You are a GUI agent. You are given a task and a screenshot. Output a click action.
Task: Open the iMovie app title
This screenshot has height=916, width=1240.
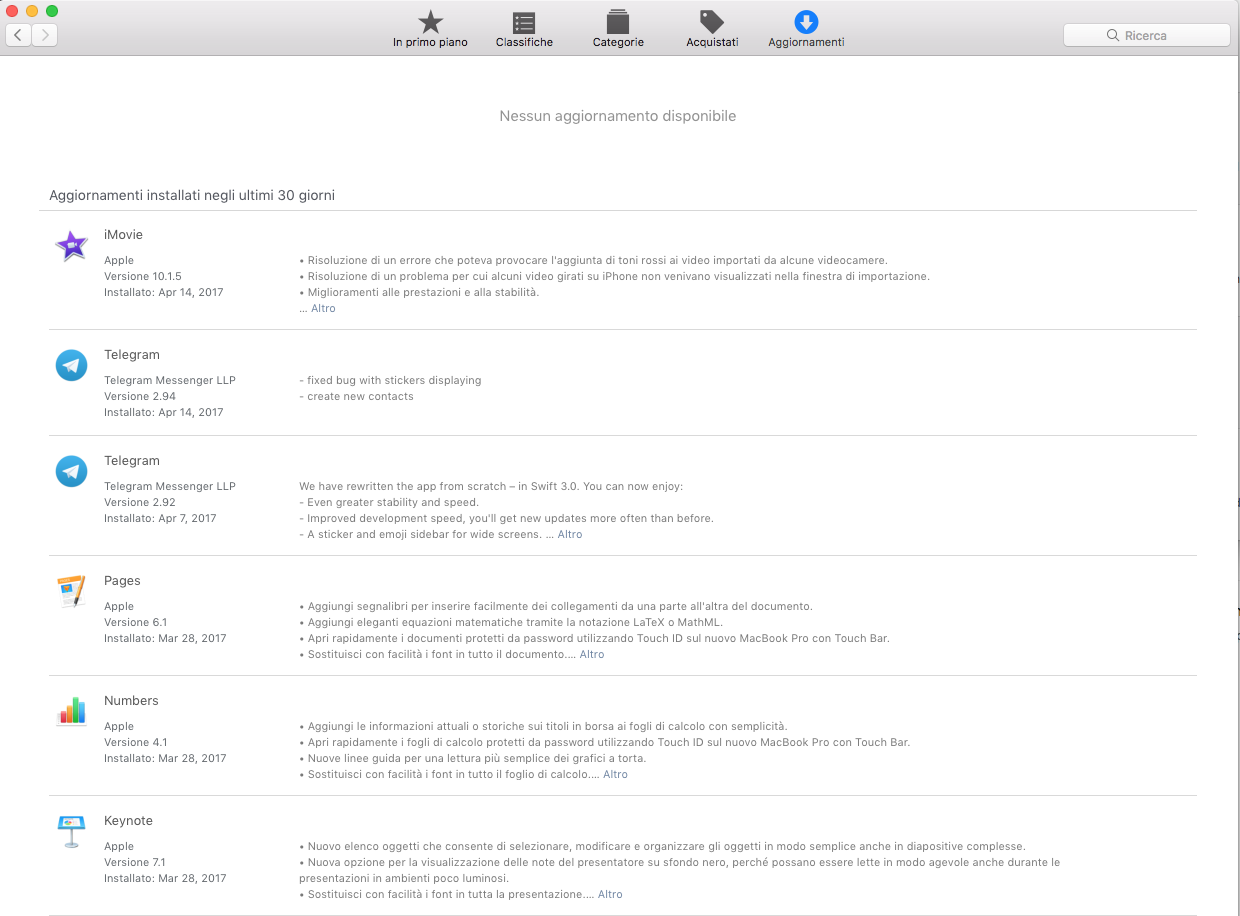(x=123, y=235)
